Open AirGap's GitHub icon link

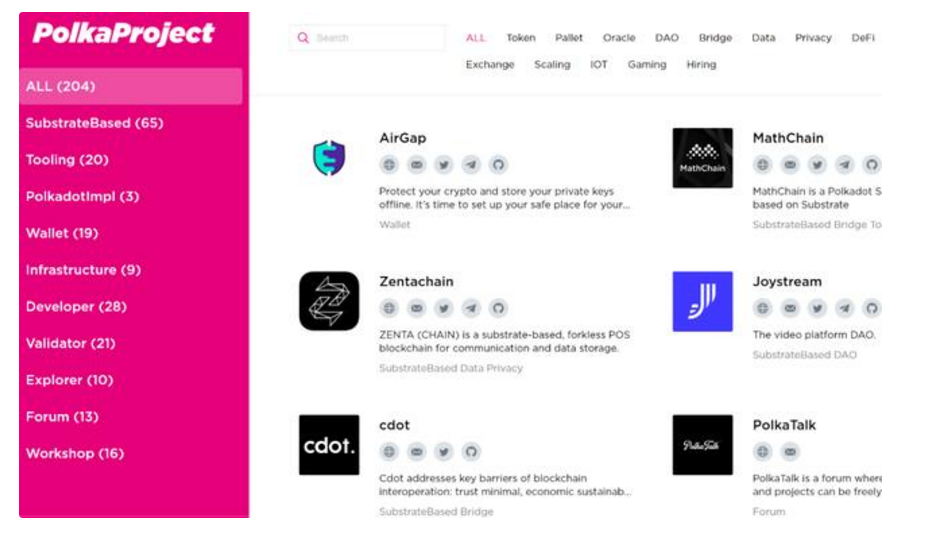coord(498,165)
